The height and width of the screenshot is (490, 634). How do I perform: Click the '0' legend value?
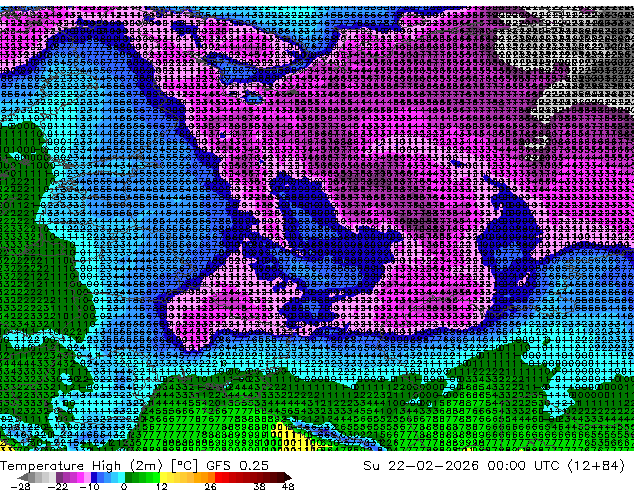124,486
